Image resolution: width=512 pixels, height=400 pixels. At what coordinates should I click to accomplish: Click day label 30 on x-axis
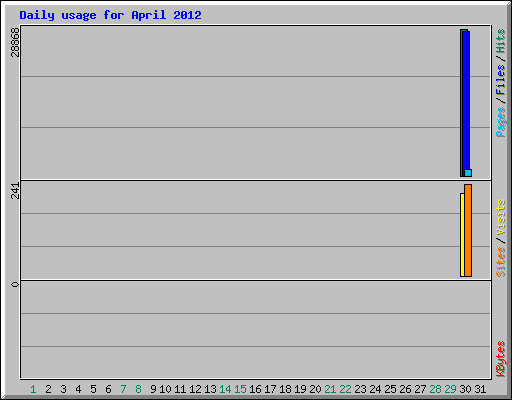(x=465, y=389)
